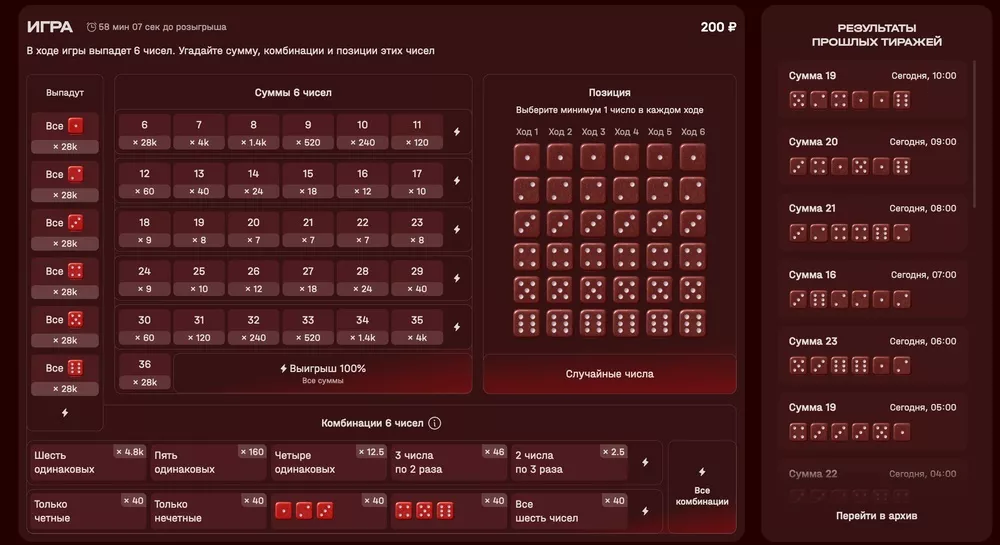The width and height of the screenshot is (1000, 545).
Task: Click lightning icon beside sums 6–11 row
Action: [457, 132]
